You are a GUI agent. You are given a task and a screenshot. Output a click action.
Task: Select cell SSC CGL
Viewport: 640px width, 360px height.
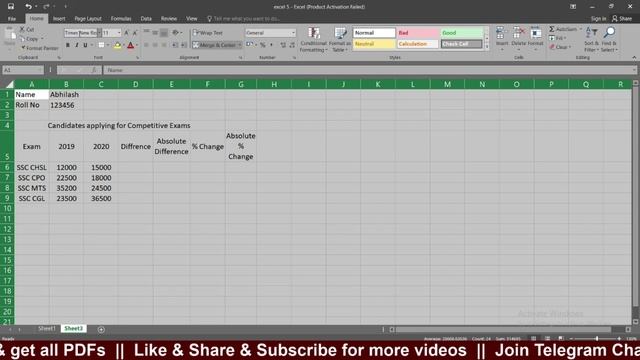point(32,198)
